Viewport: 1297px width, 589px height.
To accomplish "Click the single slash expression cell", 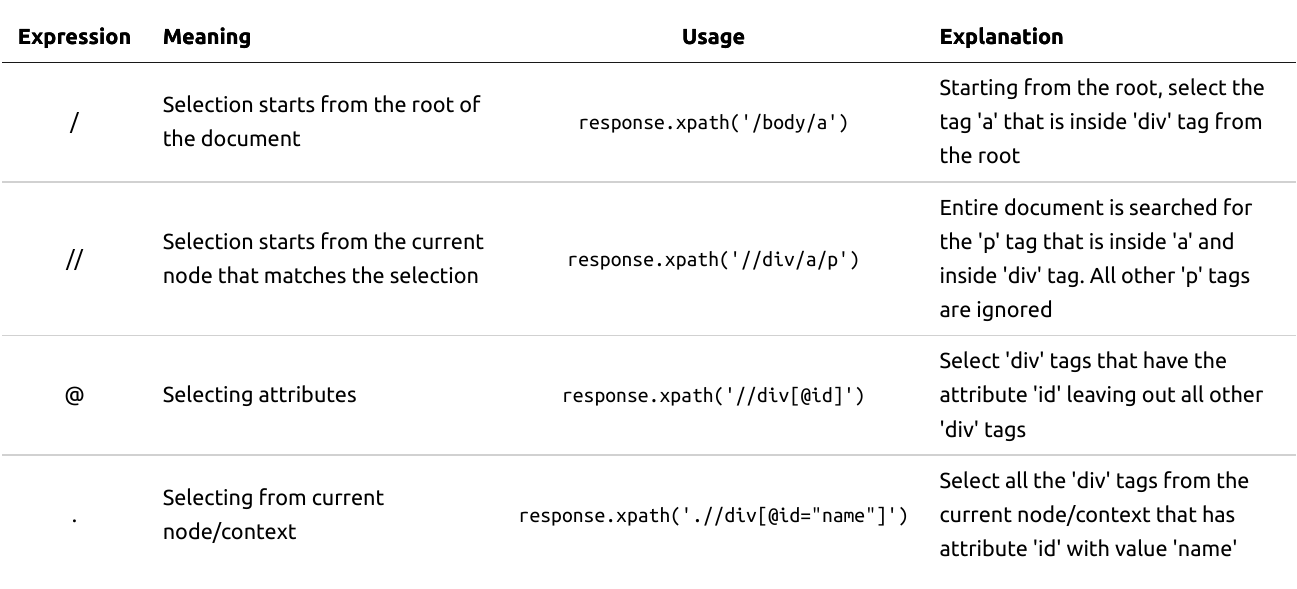I will (75, 122).
